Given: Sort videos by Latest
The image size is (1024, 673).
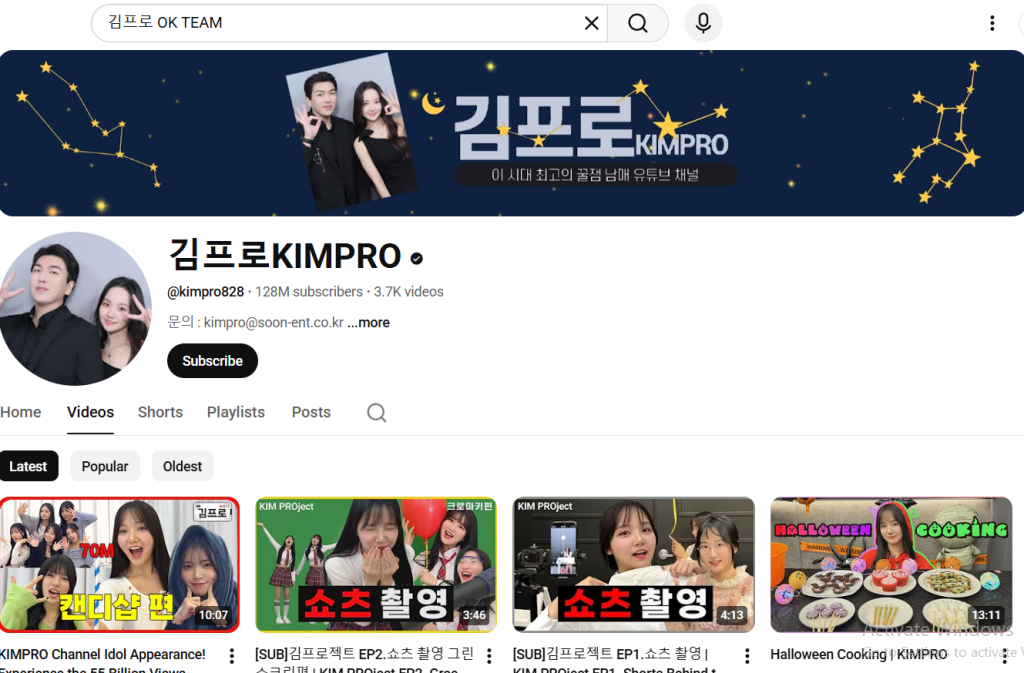Looking at the screenshot, I should 28,466.
